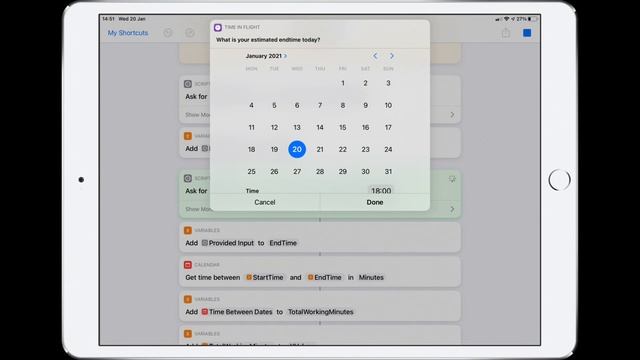
Task: Pick January 28 in the calendar
Action: 320,171
